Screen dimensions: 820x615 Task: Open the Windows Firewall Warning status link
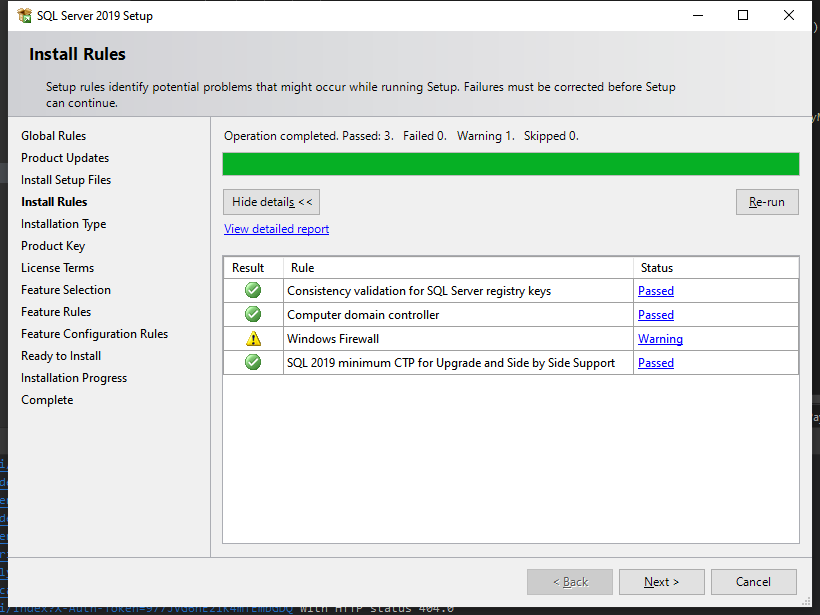pyautogui.click(x=660, y=339)
